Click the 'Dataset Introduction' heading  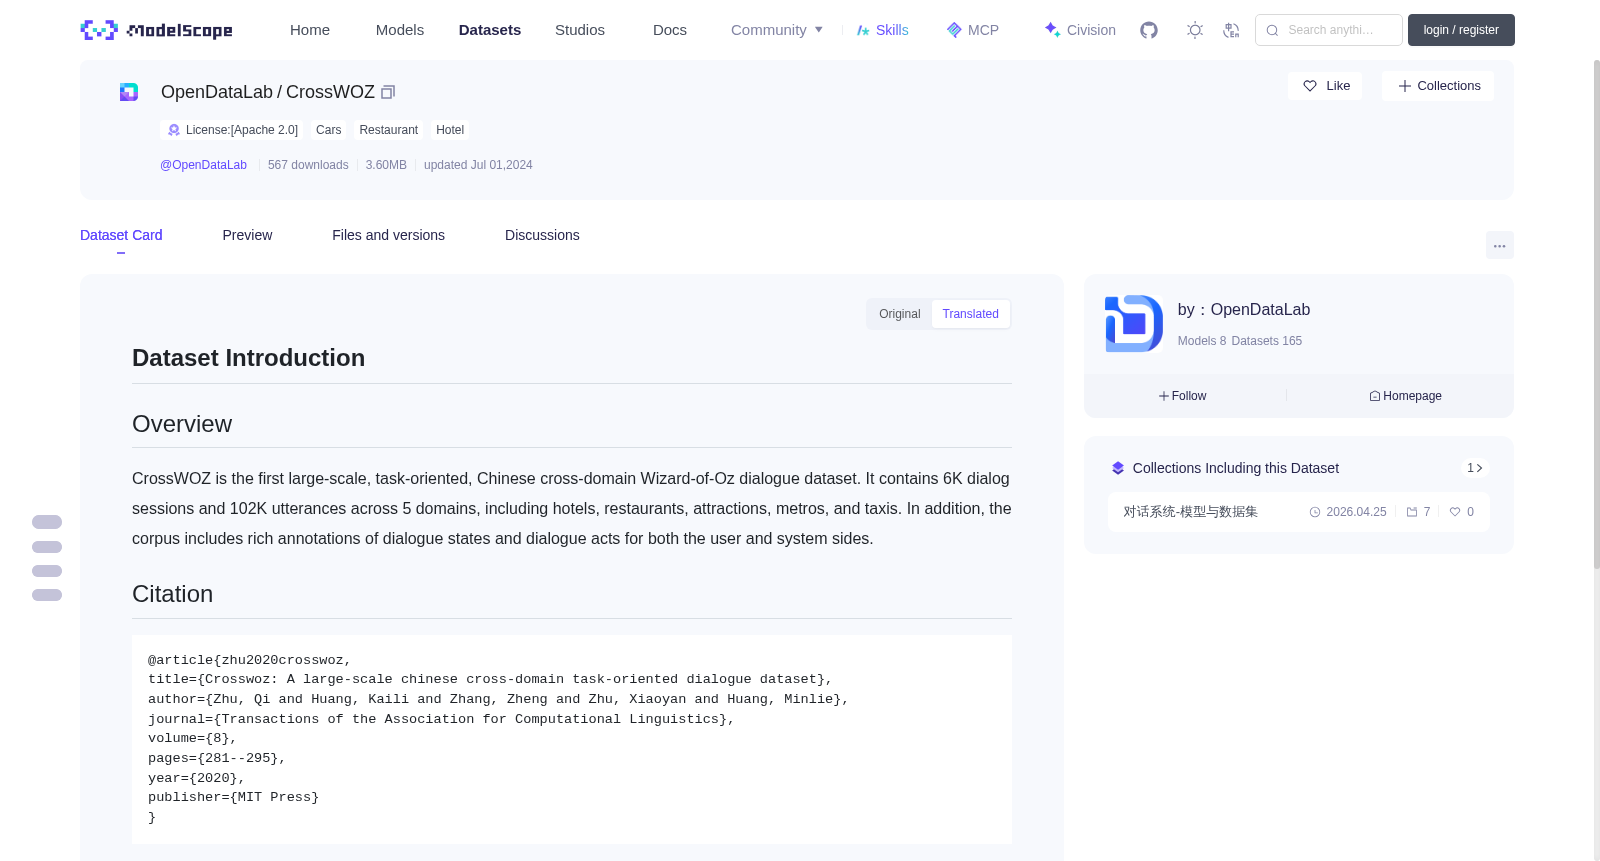point(249,358)
